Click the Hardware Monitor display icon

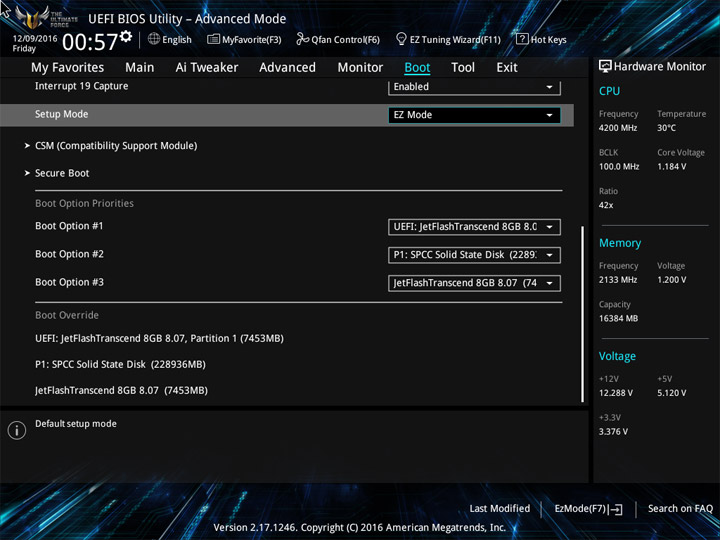605,66
